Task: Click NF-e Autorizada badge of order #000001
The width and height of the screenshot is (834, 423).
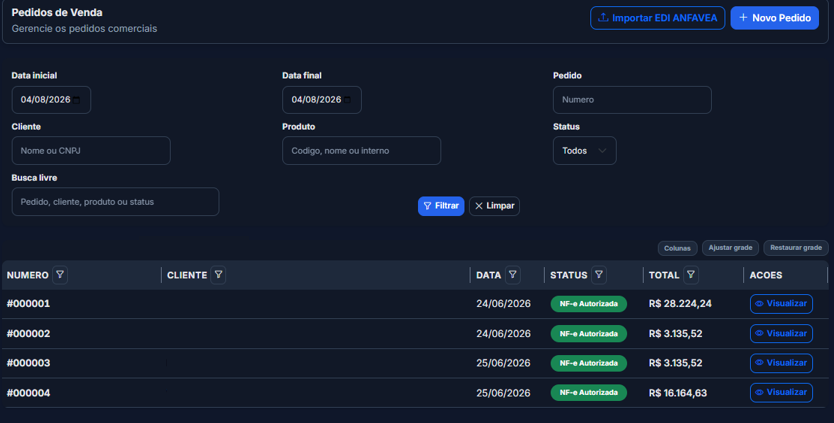Action: [588, 304]
